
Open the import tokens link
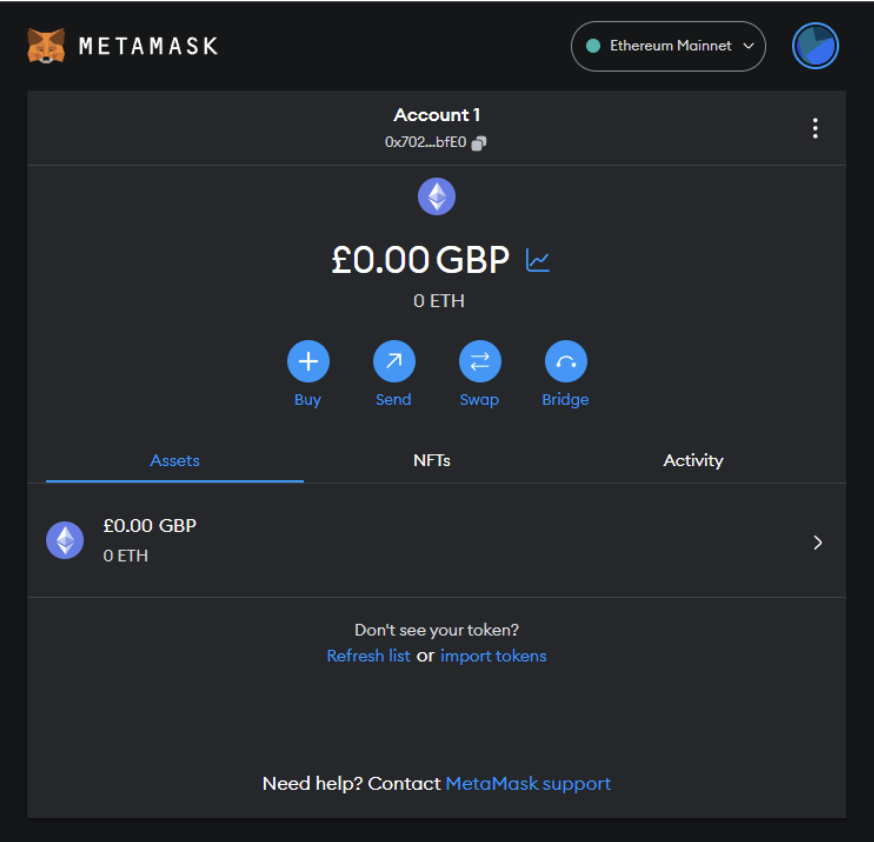tap(493, 655)
